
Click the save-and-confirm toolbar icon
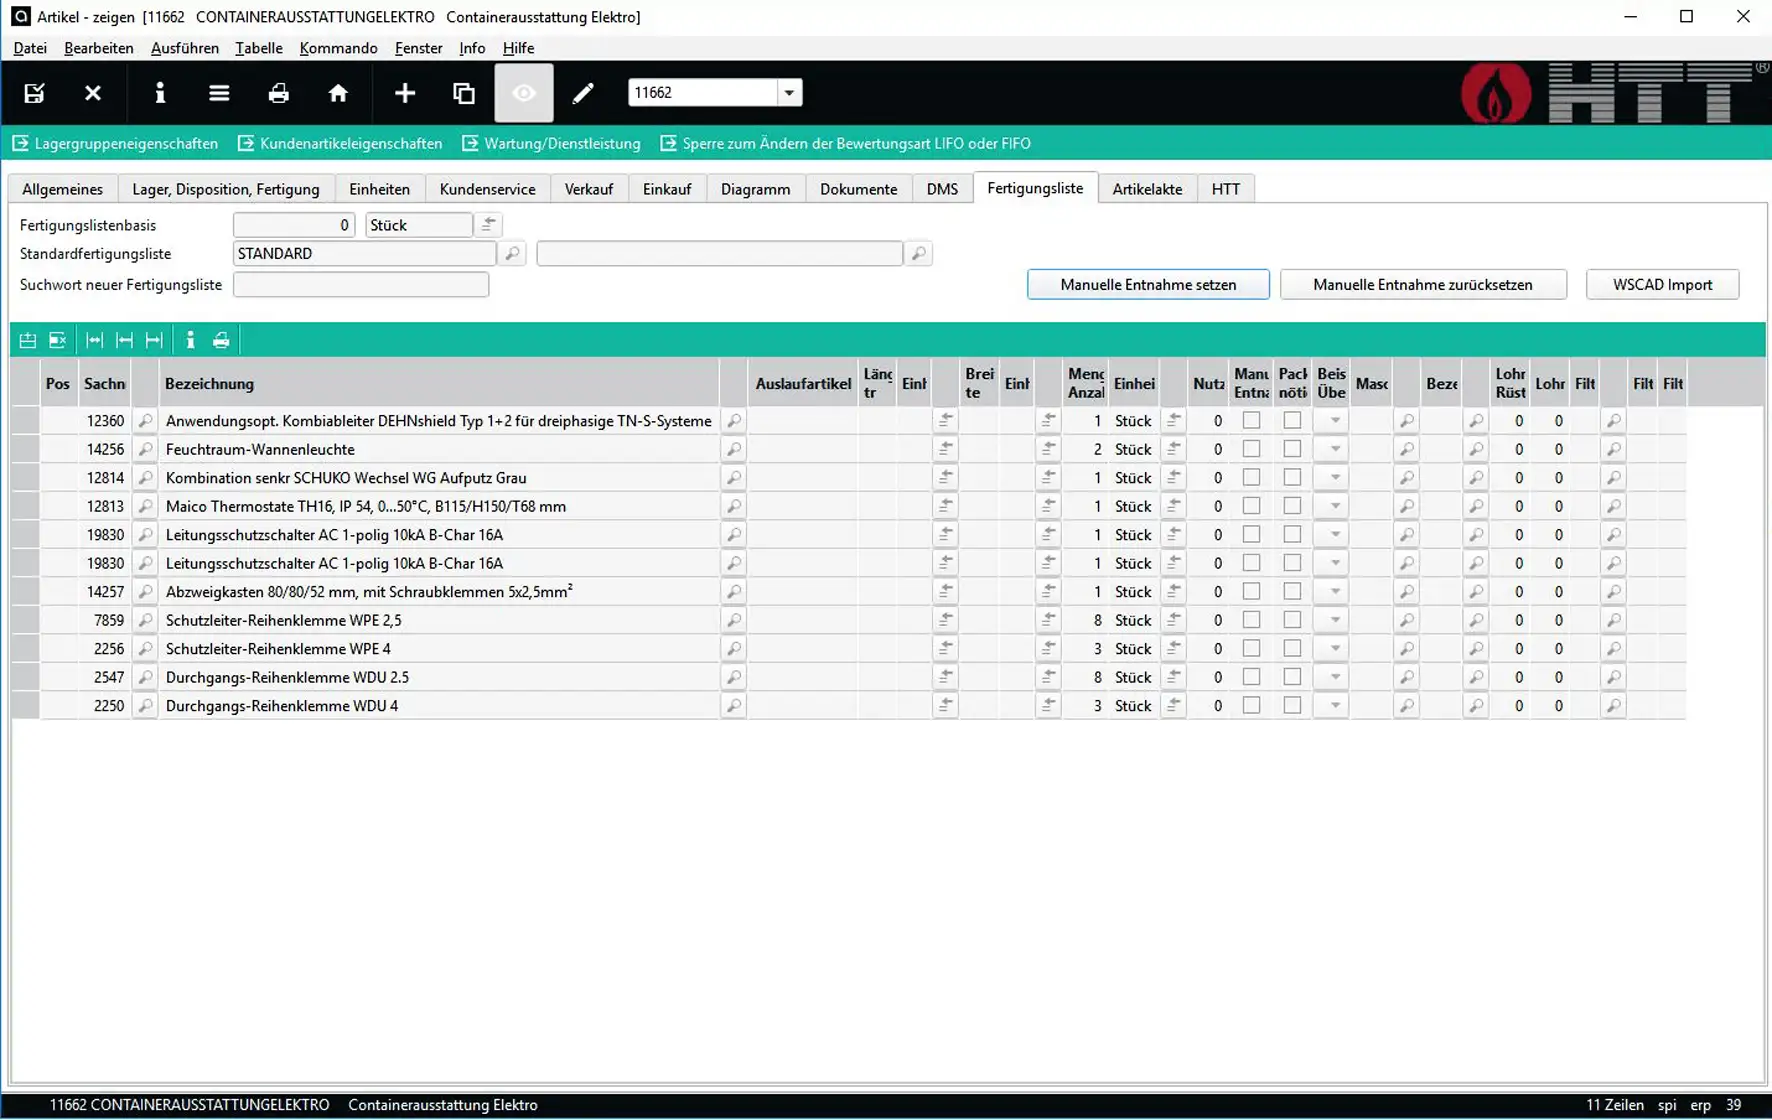click(x=34, y=93)
